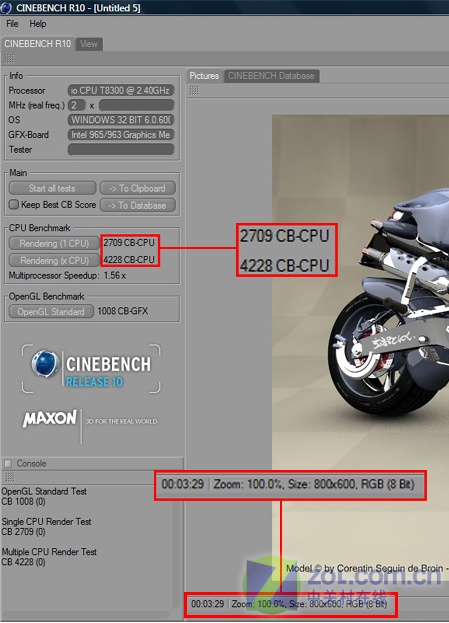Open the File menu
The width and height of the screenshot is (449, 623).
[12, 24]
